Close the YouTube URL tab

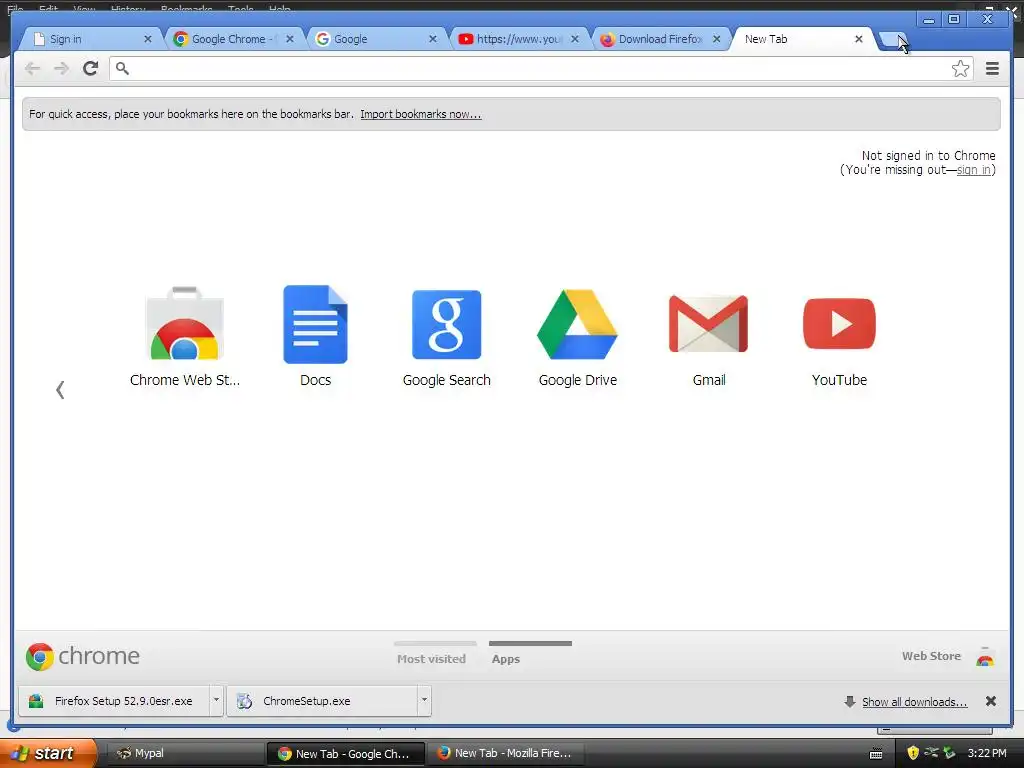(575, 39)
